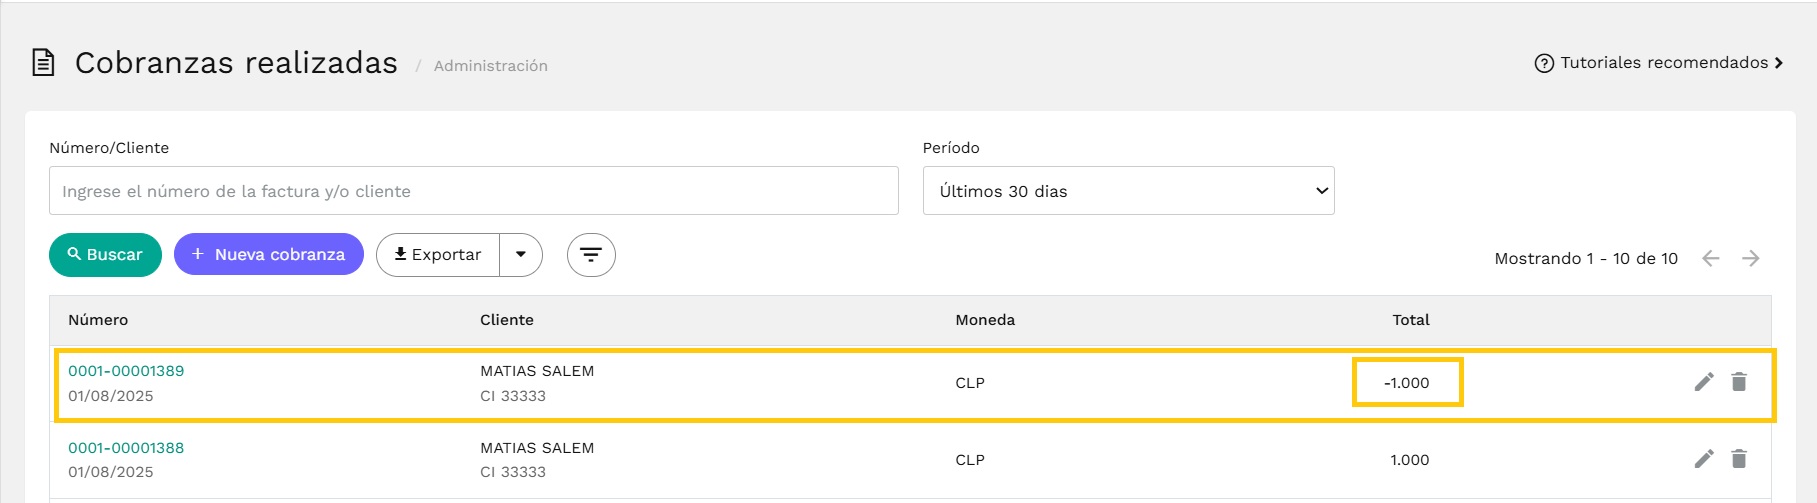Click the Exportar button
The image size is (1817, 503).
(x=438, y=255)
